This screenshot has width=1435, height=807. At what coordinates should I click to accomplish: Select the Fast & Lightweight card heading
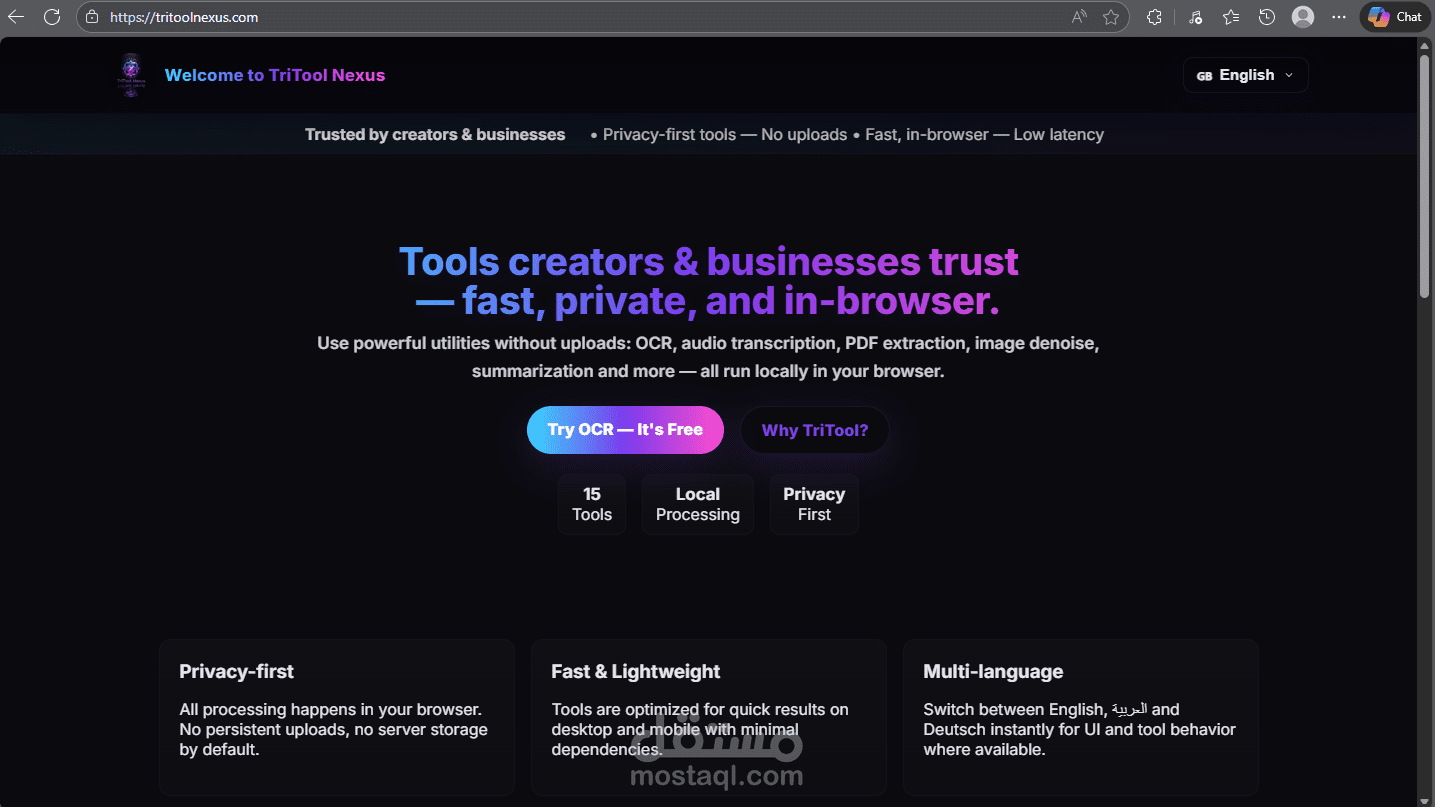pos(636,672)
